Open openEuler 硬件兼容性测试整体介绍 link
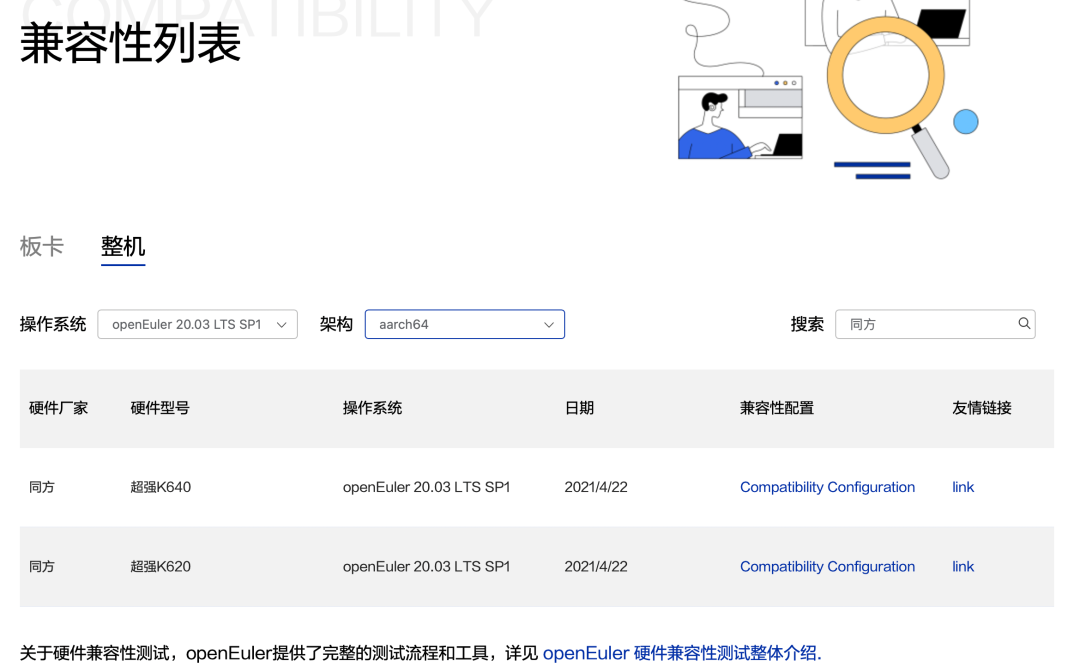Image resolution: width=1080 pixels, height=667 pixels. point(682,653)
